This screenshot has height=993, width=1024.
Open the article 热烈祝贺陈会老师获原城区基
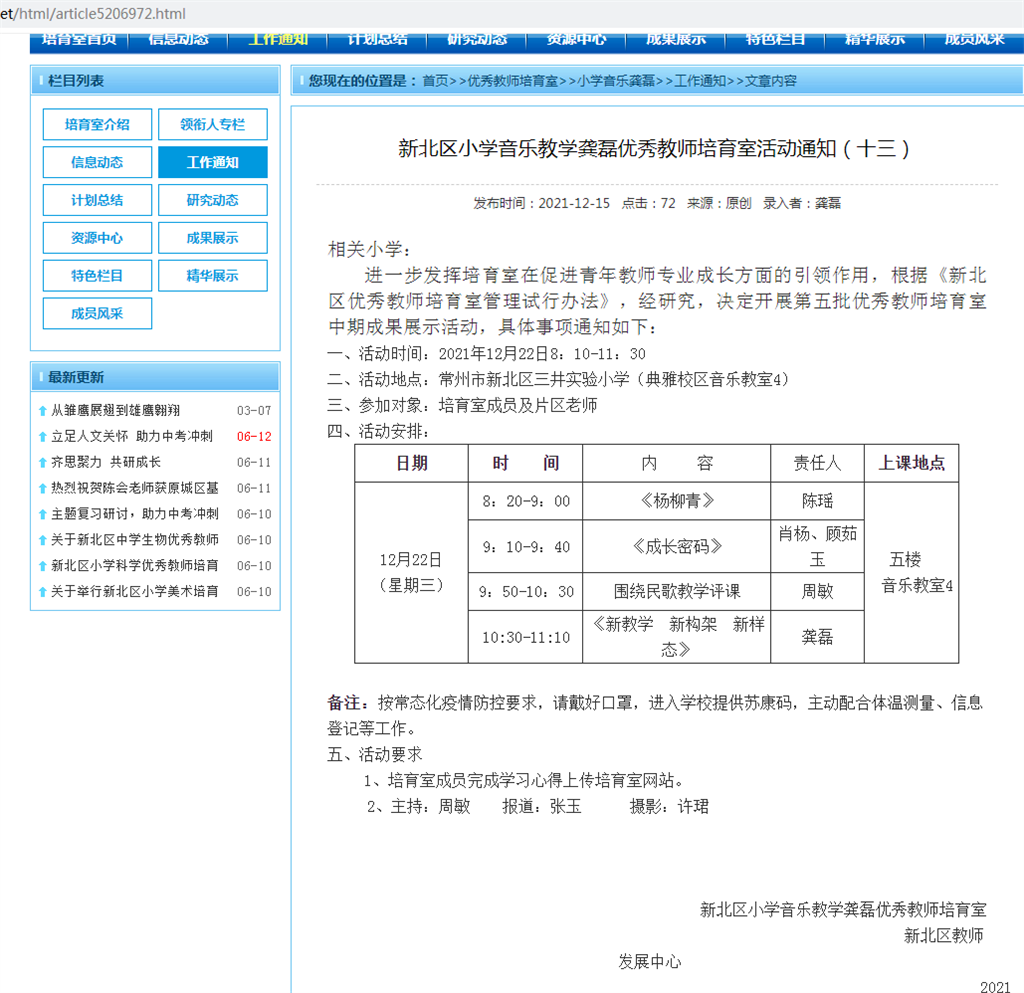tap(135, 488)
